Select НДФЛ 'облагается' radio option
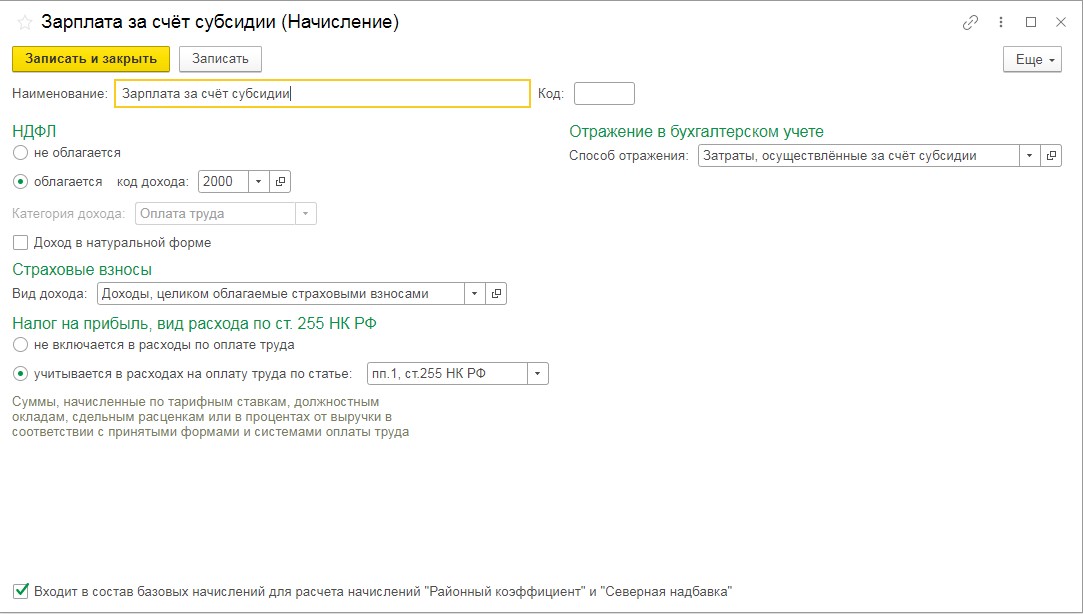This screenshot has height=614, width=1083. (20, 182)
